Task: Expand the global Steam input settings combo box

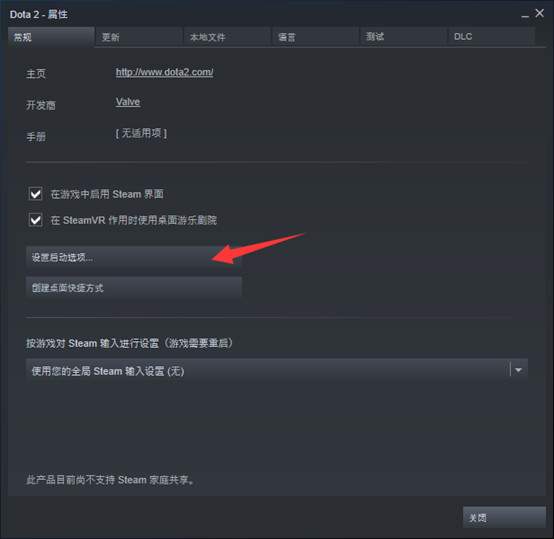Action: 277,370
